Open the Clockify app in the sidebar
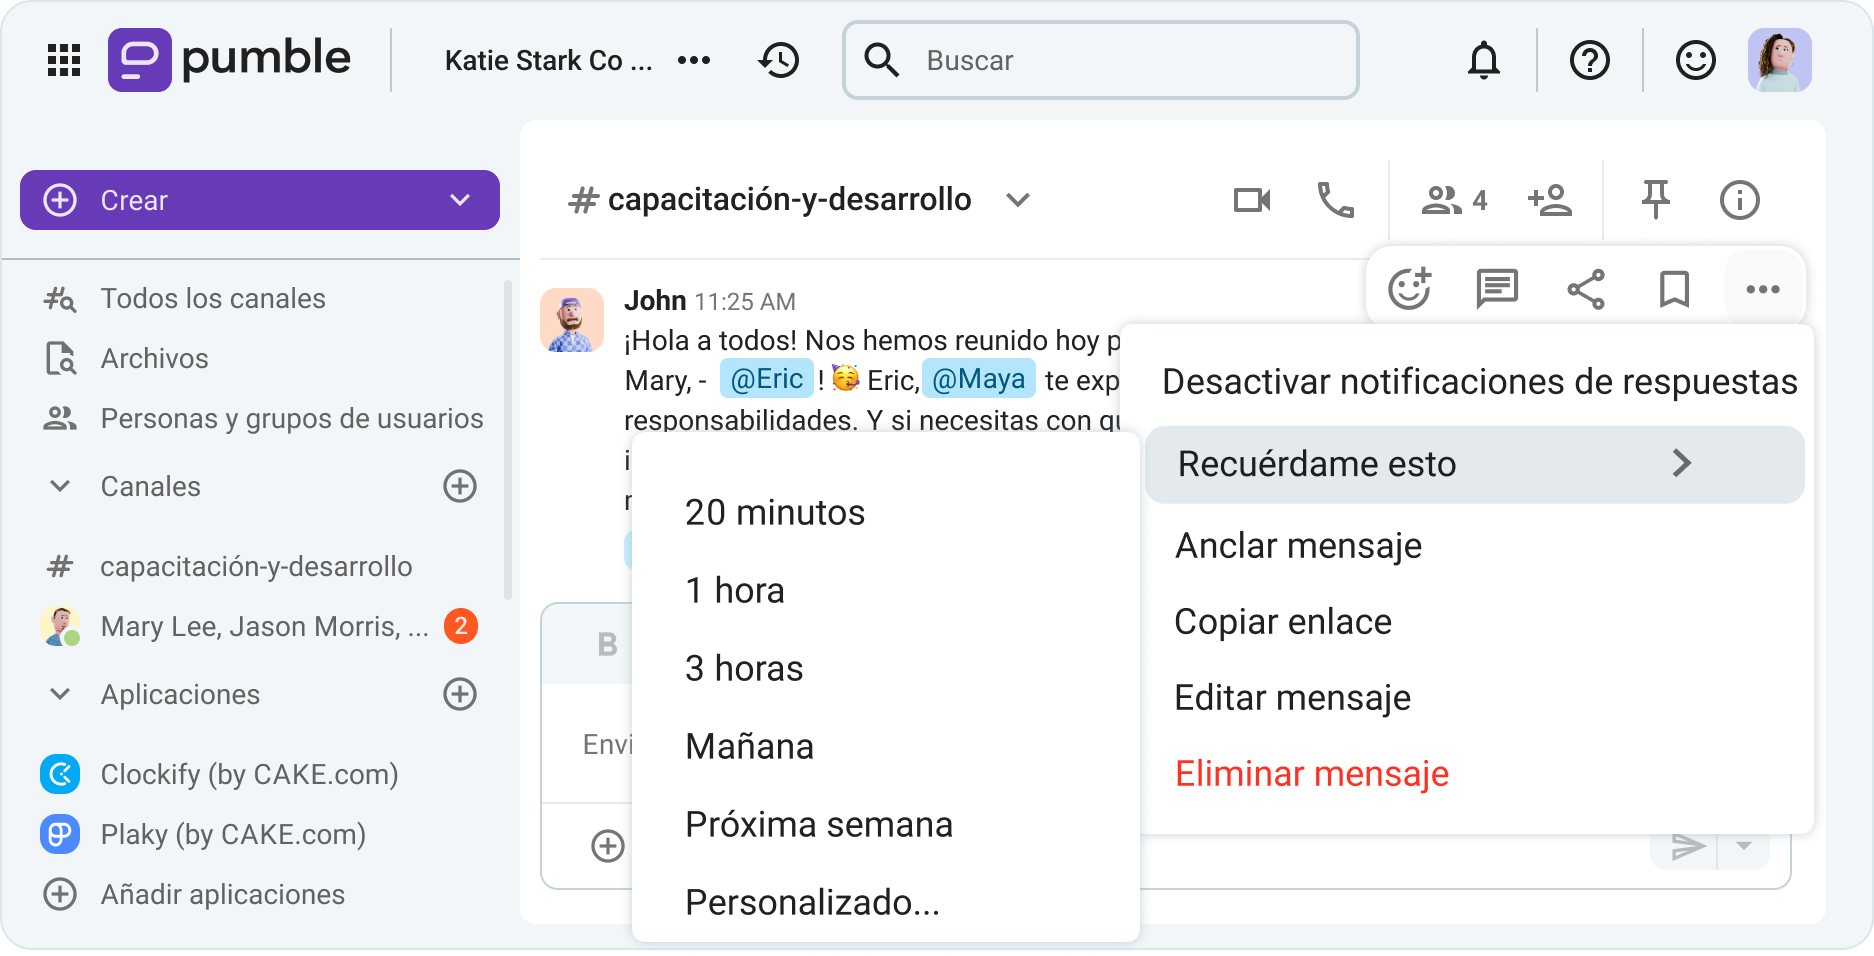Viewport: 1874px width, 956px height. click(x=250, y=774)
